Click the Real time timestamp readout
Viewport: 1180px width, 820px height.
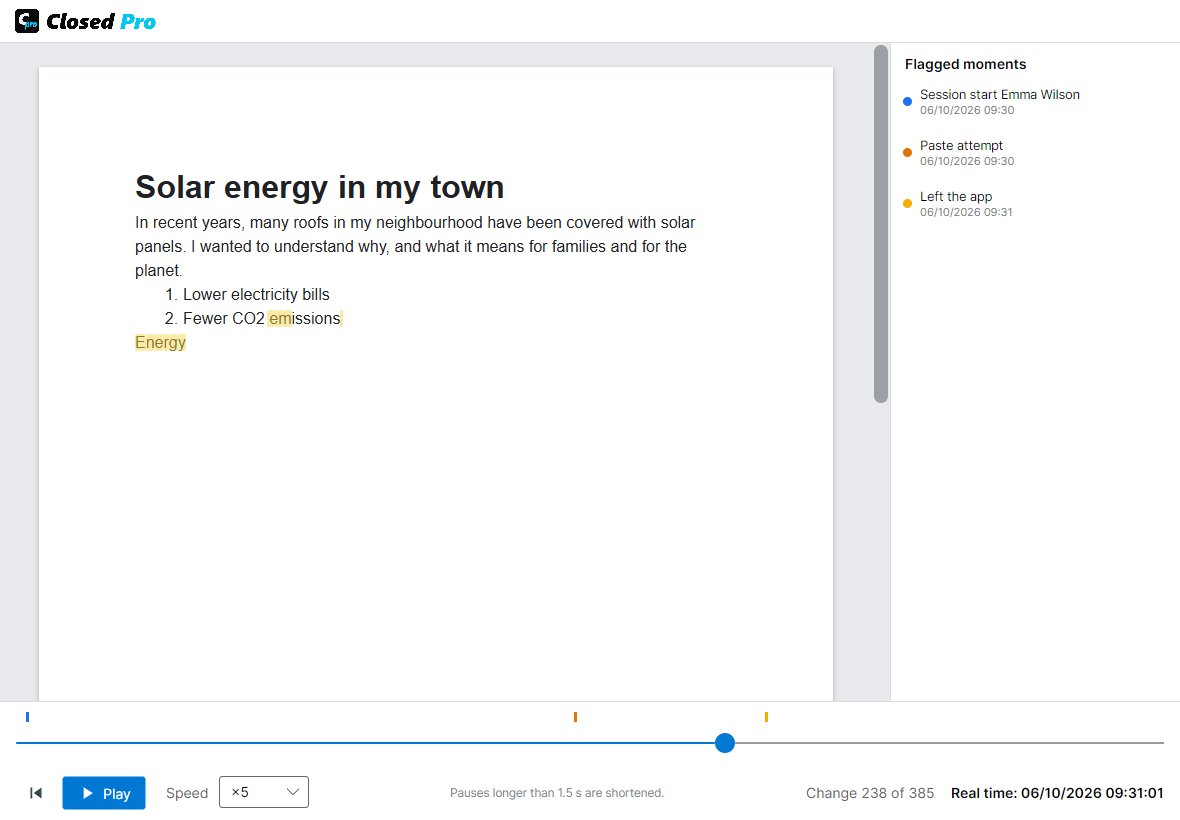click(1057, 793)
